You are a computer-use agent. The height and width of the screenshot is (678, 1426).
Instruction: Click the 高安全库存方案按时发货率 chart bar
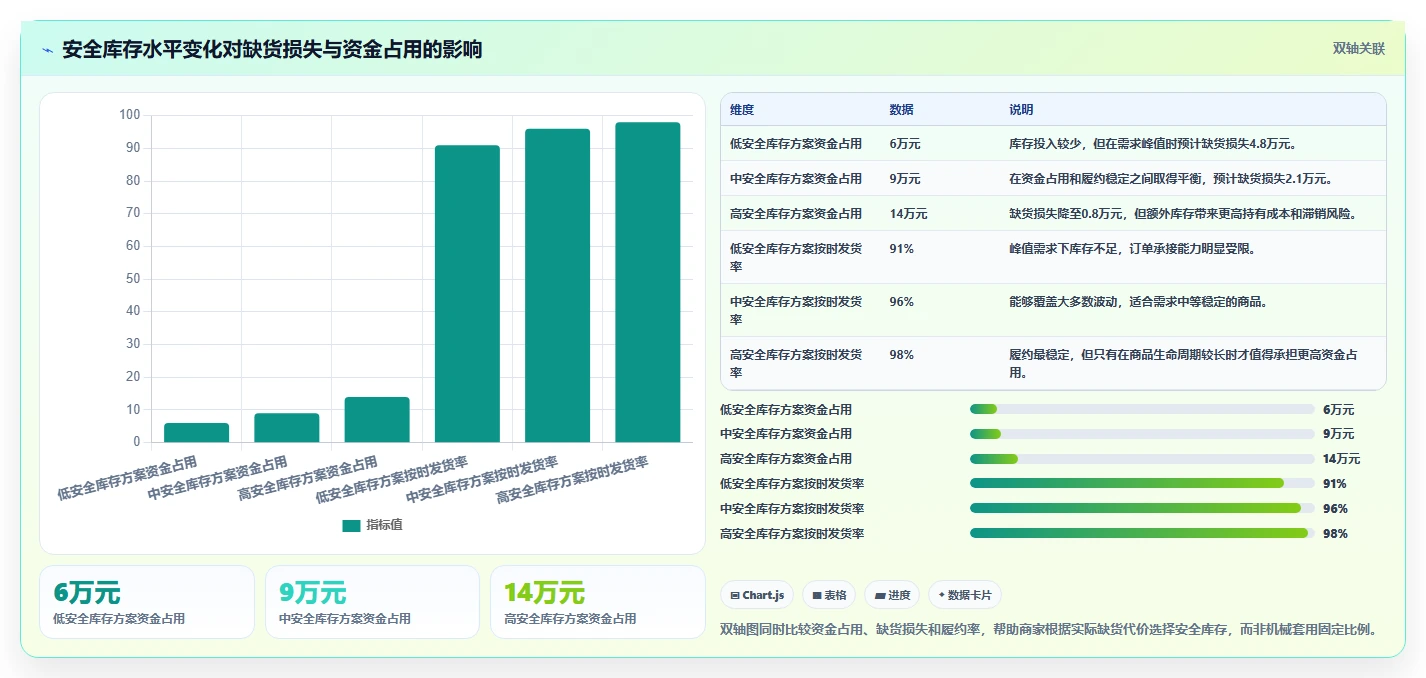648,282
